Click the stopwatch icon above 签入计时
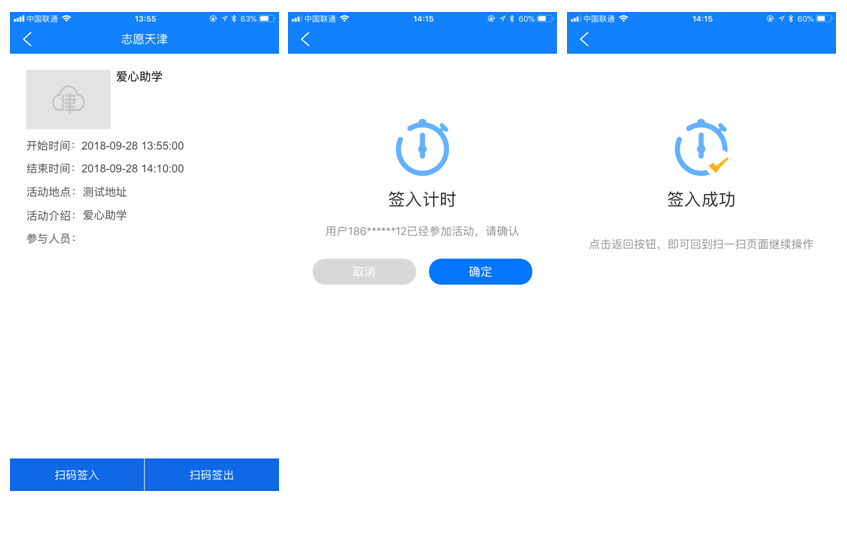The image size is (847, 552). [422, 147]
